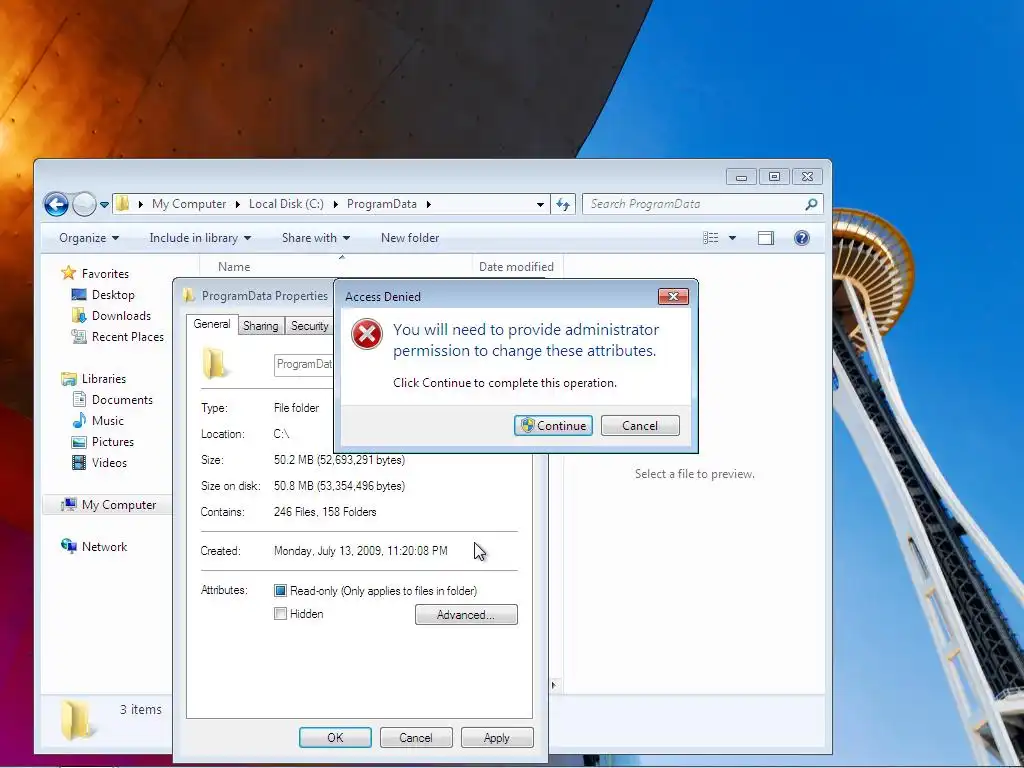Go back with the Explorer back arrow

click(x=57, y=204)
